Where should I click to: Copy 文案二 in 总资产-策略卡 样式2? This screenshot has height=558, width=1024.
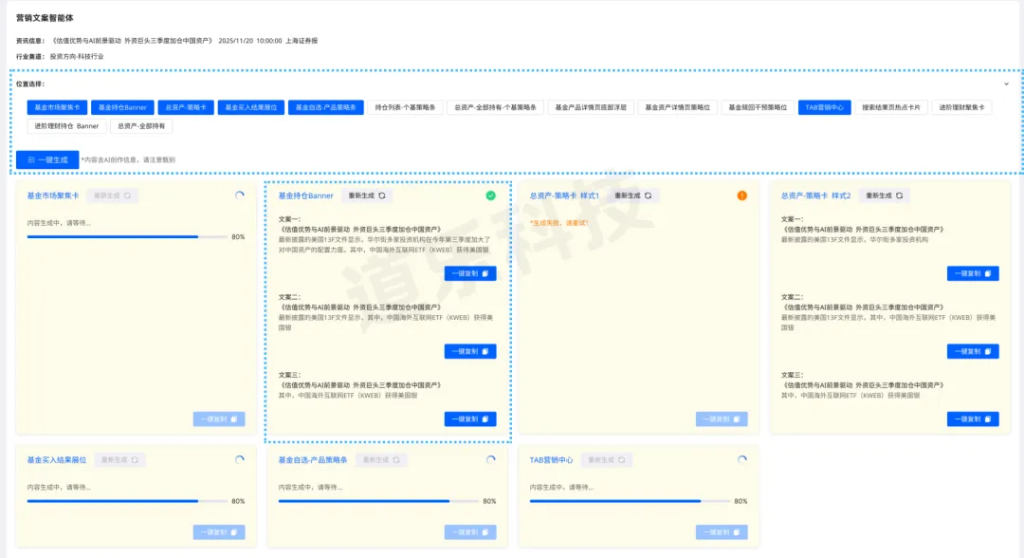[972, 351]
